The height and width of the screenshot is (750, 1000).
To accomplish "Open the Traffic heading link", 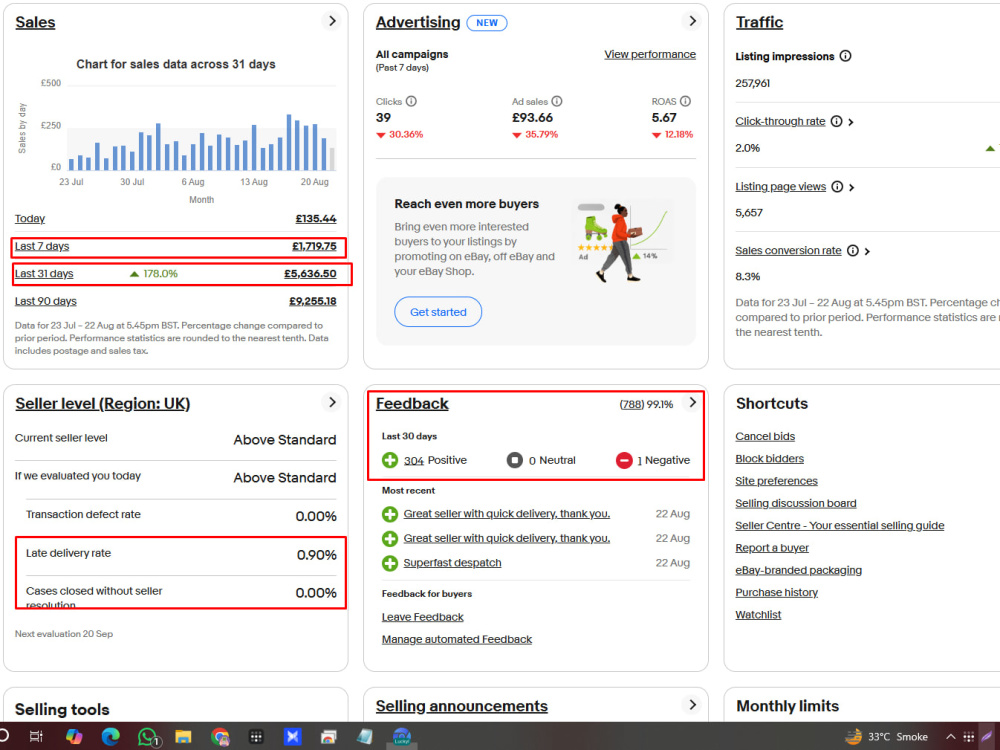I will pyautogui.click(x=759, y=22).
